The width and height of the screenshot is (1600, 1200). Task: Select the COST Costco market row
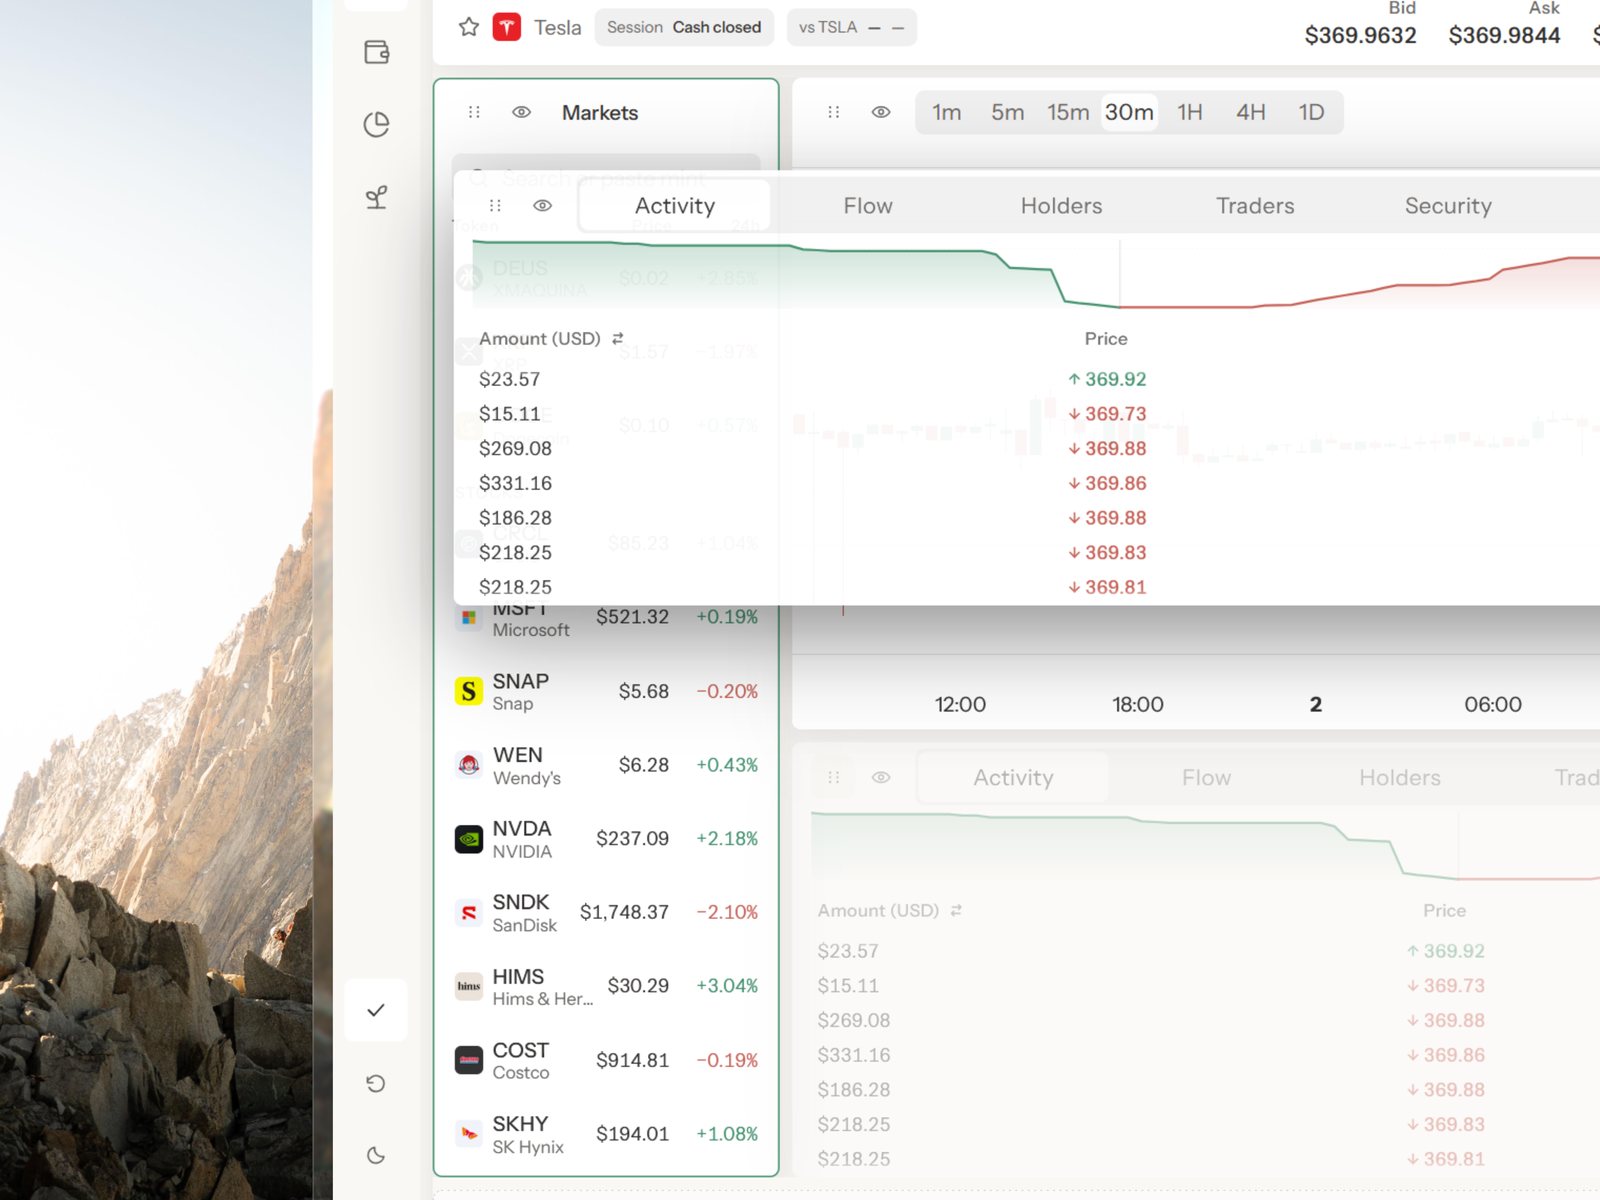click(606, 1060)
